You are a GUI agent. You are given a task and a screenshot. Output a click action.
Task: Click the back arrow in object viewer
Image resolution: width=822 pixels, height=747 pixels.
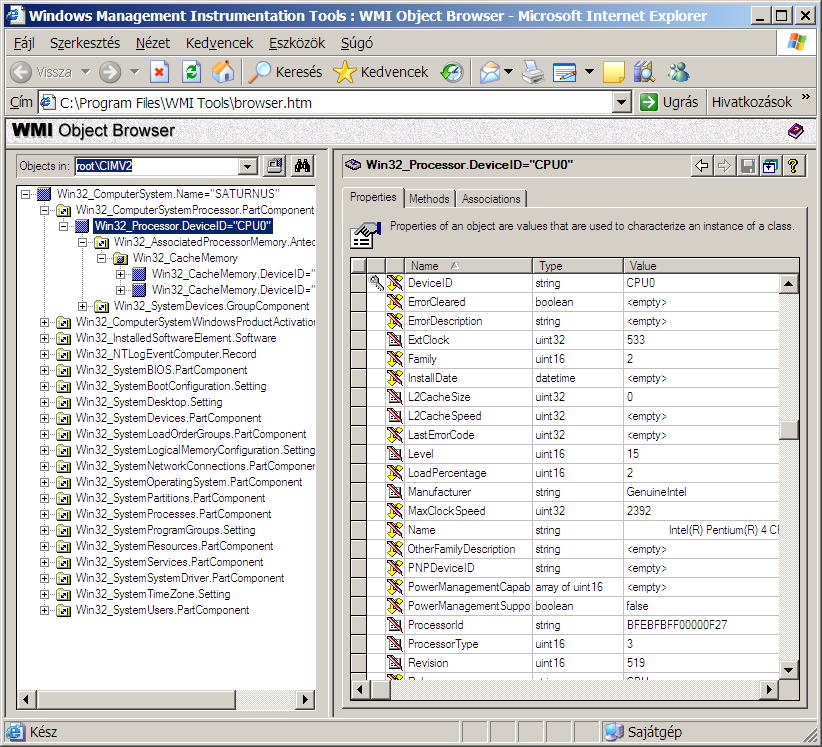click(703, 166)
